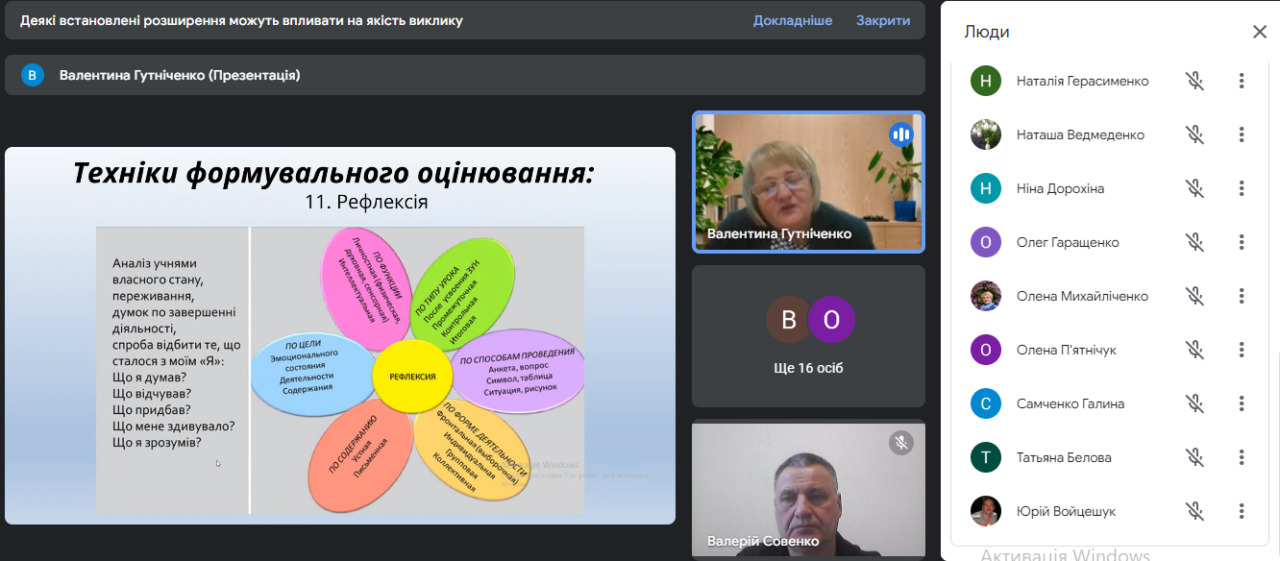Click the Ще 16 осіб caption
This screenshot has height=561, width=1280.
tap(809, 368)
